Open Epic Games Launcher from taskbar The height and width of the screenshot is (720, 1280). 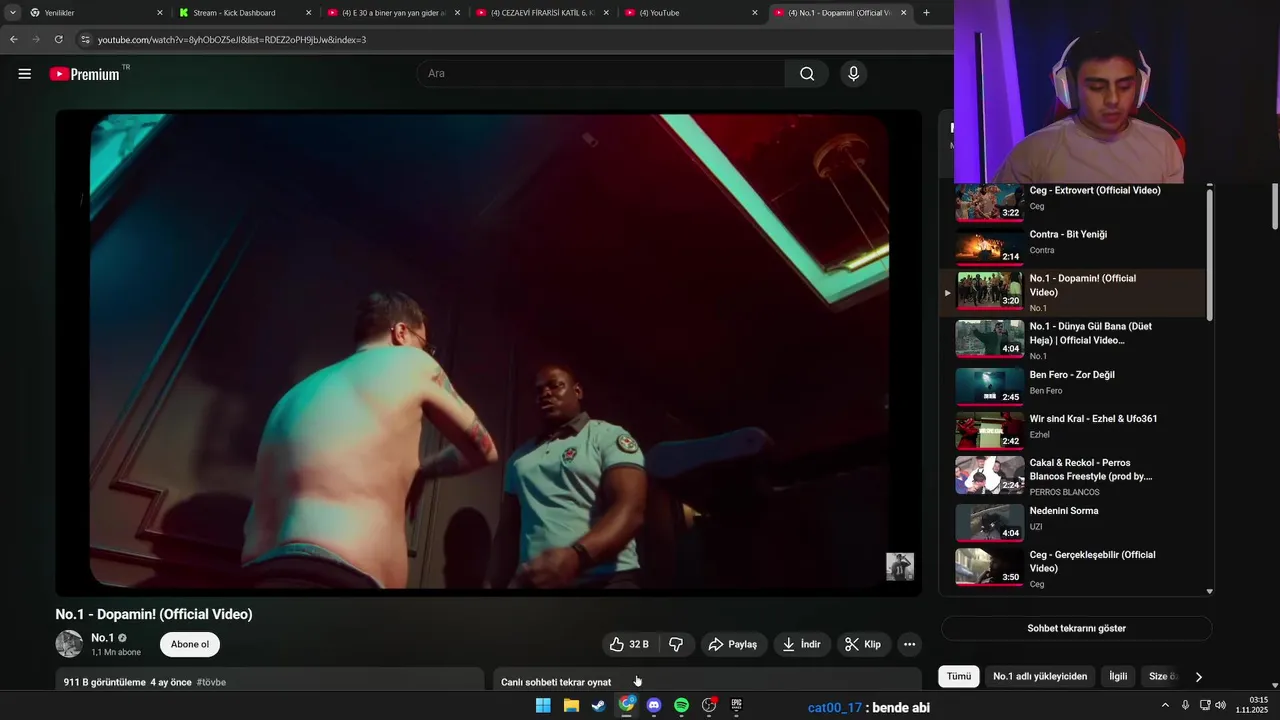click(737, 705)
